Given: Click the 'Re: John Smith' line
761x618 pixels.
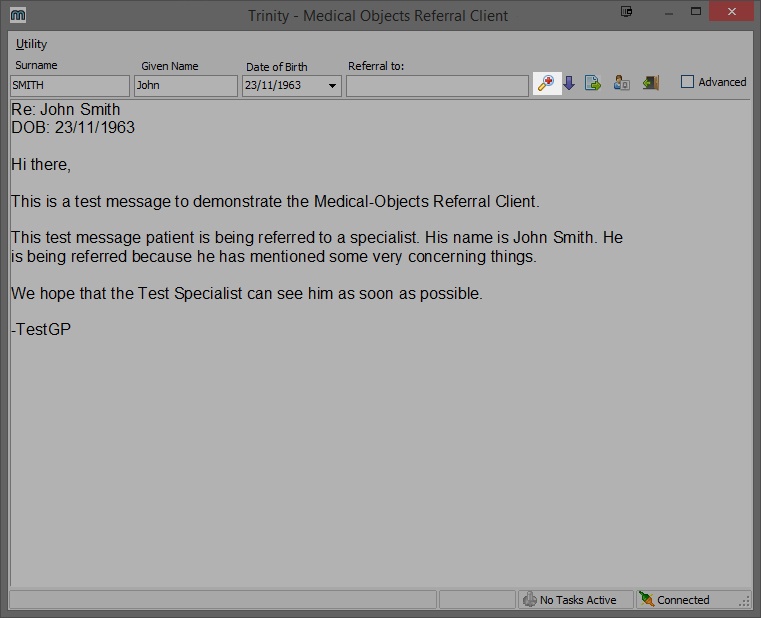Looking at the screenshot, I should (x=66, y=109).
